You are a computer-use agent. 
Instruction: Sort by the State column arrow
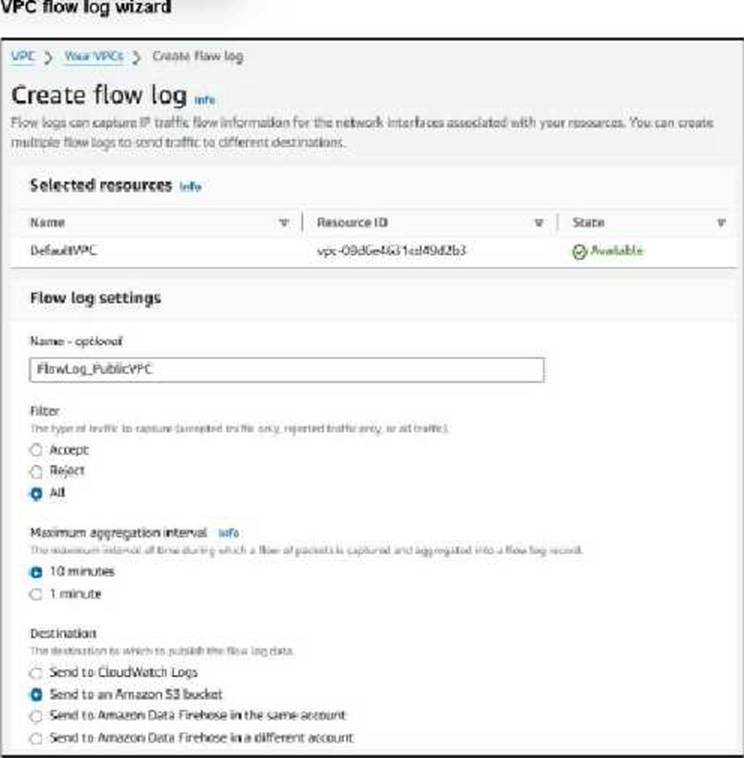click(721, 222)
